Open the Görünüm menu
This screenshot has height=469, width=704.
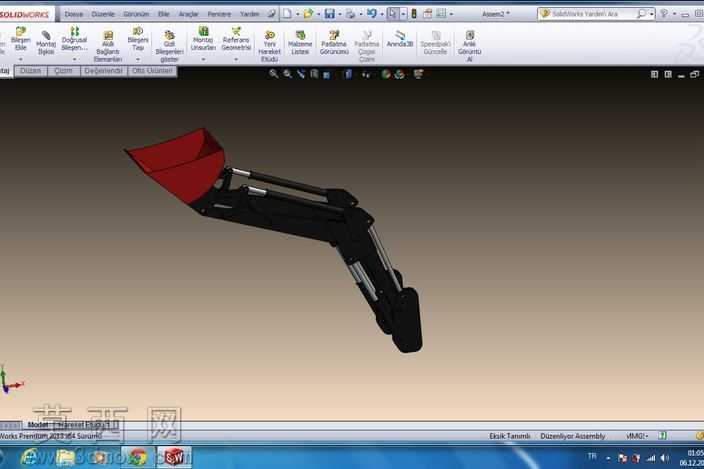coord(136,14)
